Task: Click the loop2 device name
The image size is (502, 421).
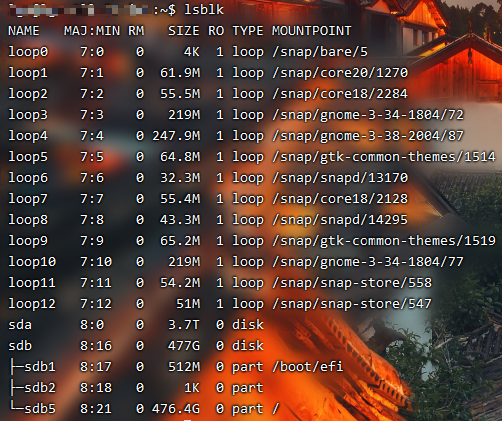Action: (x=28, y=94)
